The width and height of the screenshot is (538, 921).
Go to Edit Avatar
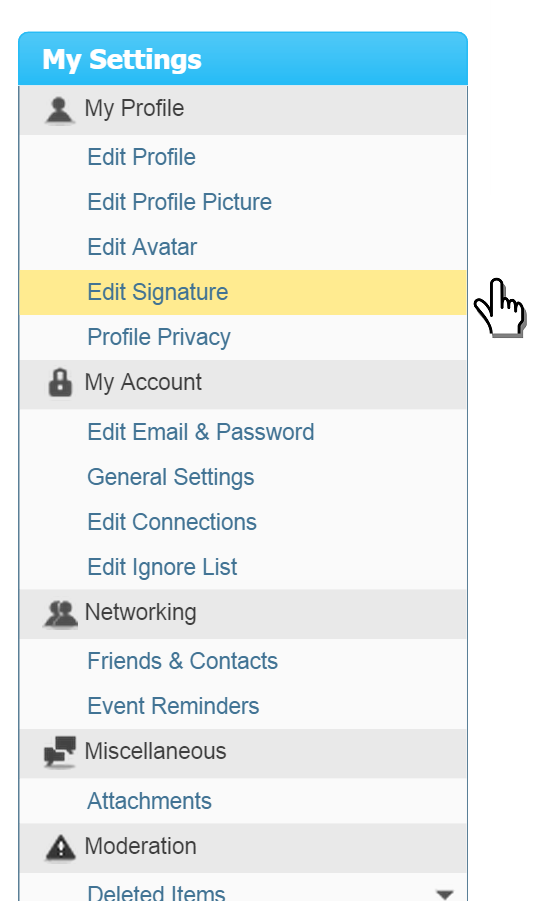coord(142,247)
